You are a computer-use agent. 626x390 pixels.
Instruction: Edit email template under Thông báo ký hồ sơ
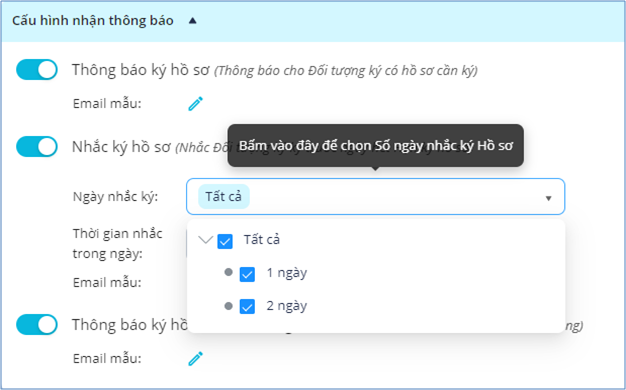(195, 104)
